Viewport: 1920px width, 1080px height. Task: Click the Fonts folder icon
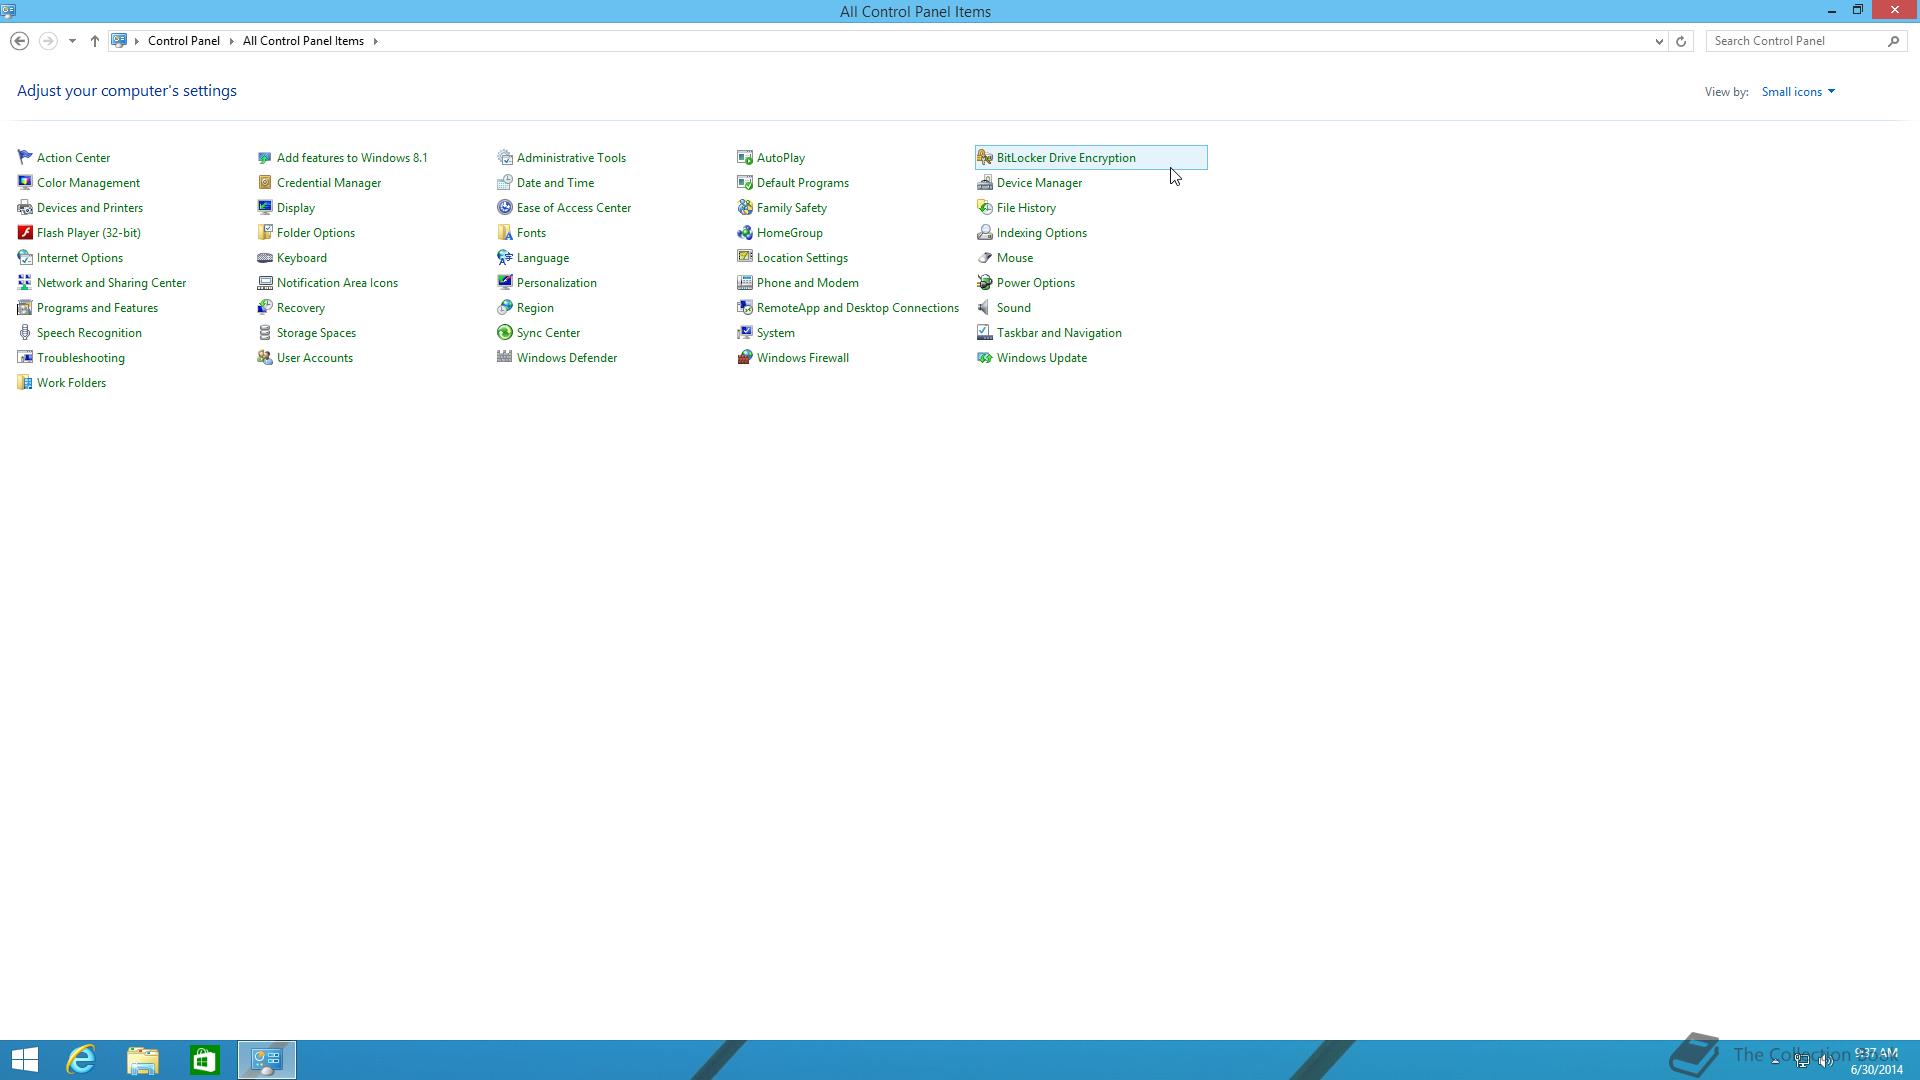click(x=505, y=232)
